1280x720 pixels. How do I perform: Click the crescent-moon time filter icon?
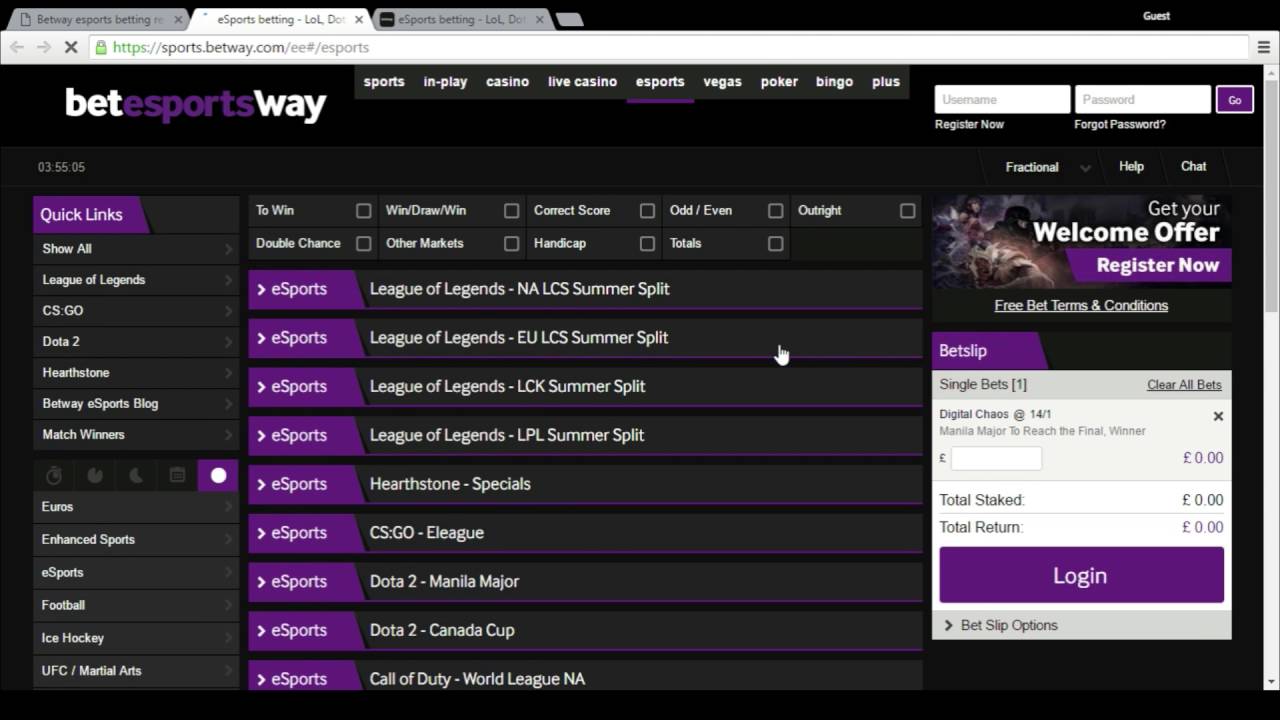click(x=136, y=476)
